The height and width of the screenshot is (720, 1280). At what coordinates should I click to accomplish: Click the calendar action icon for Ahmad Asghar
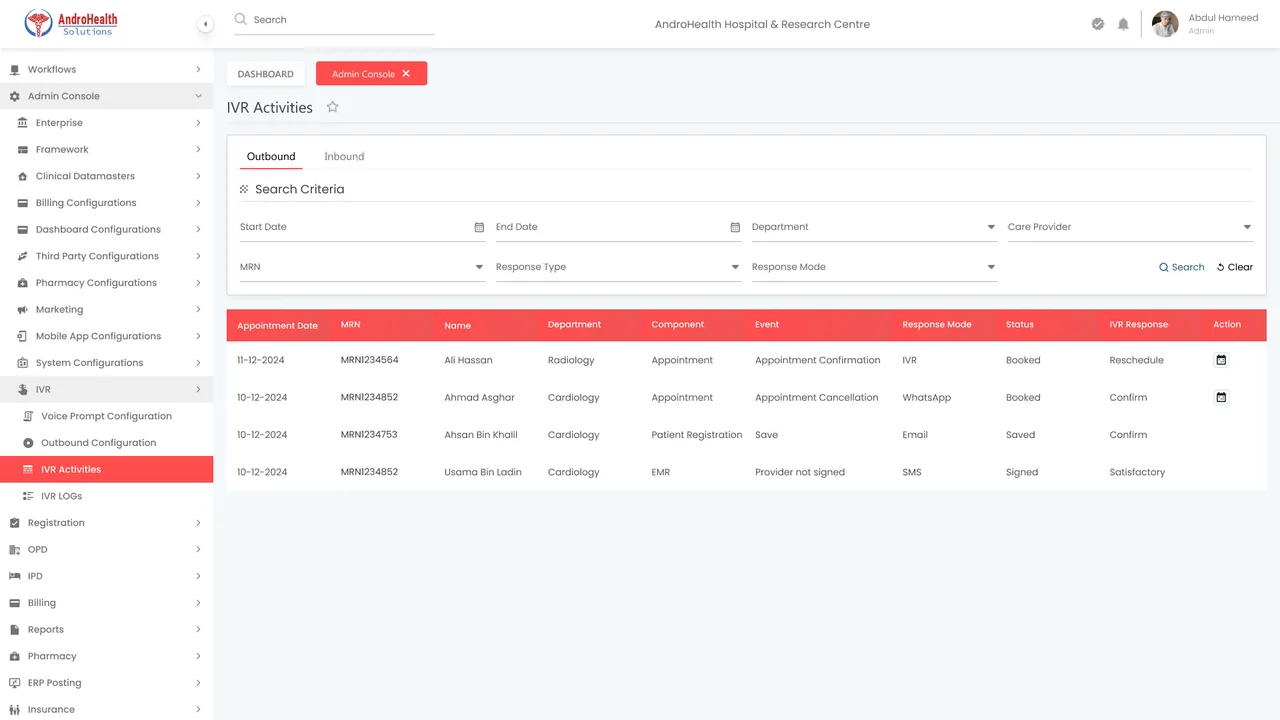tap(1221, 397)
